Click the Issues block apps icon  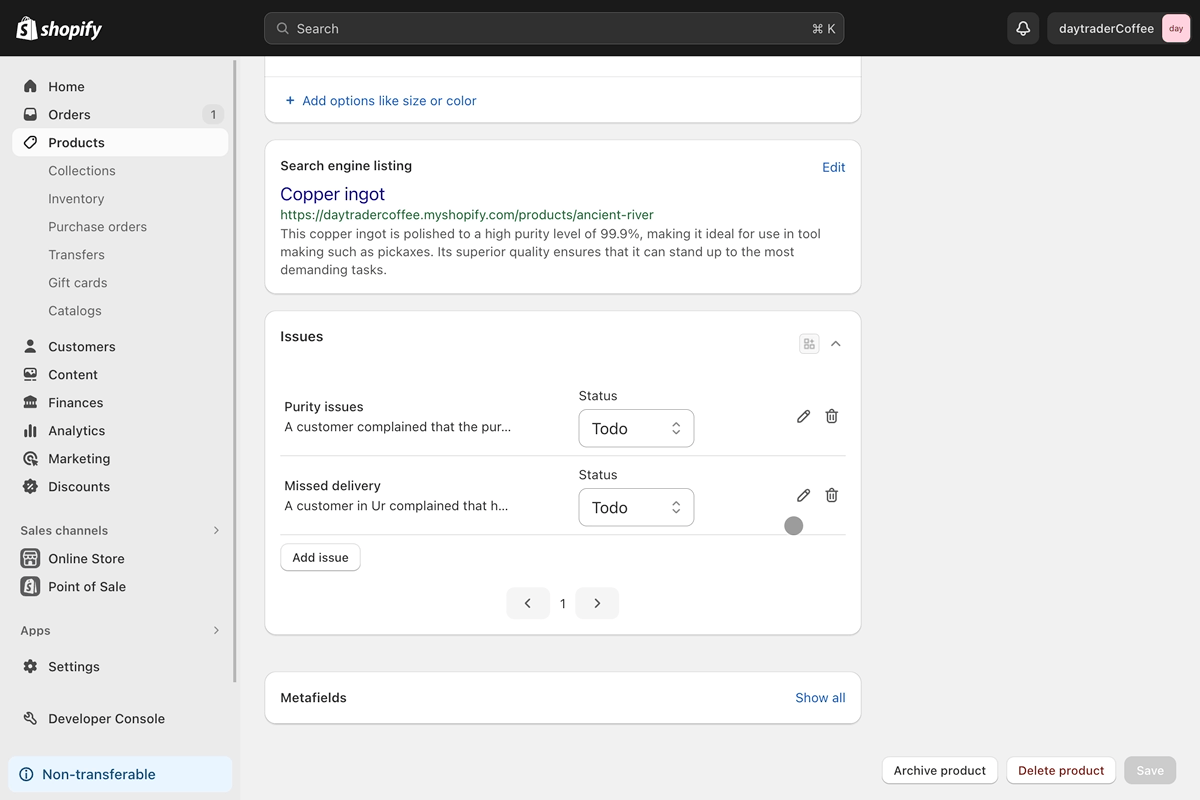(809, 344)
